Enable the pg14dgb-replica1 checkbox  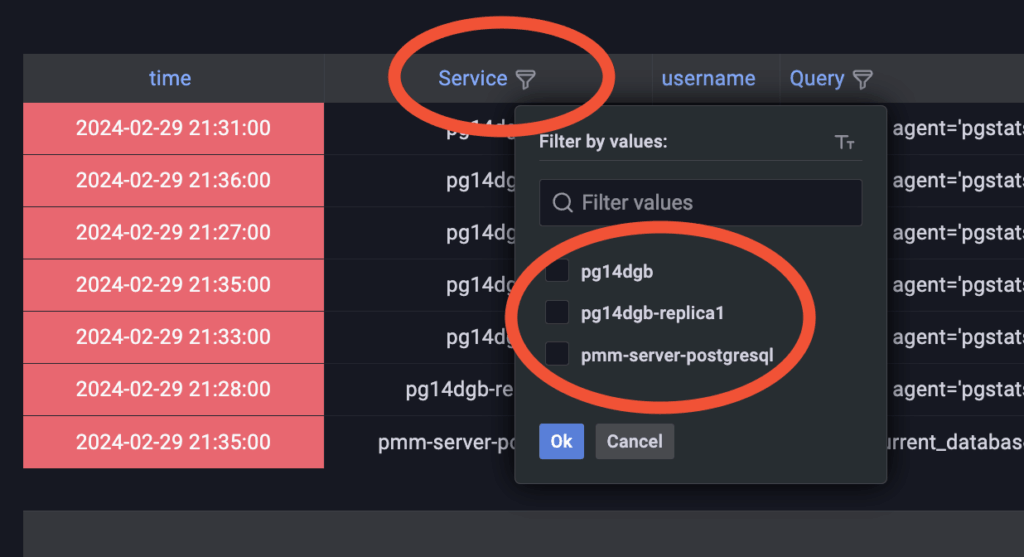pos(558,313)
